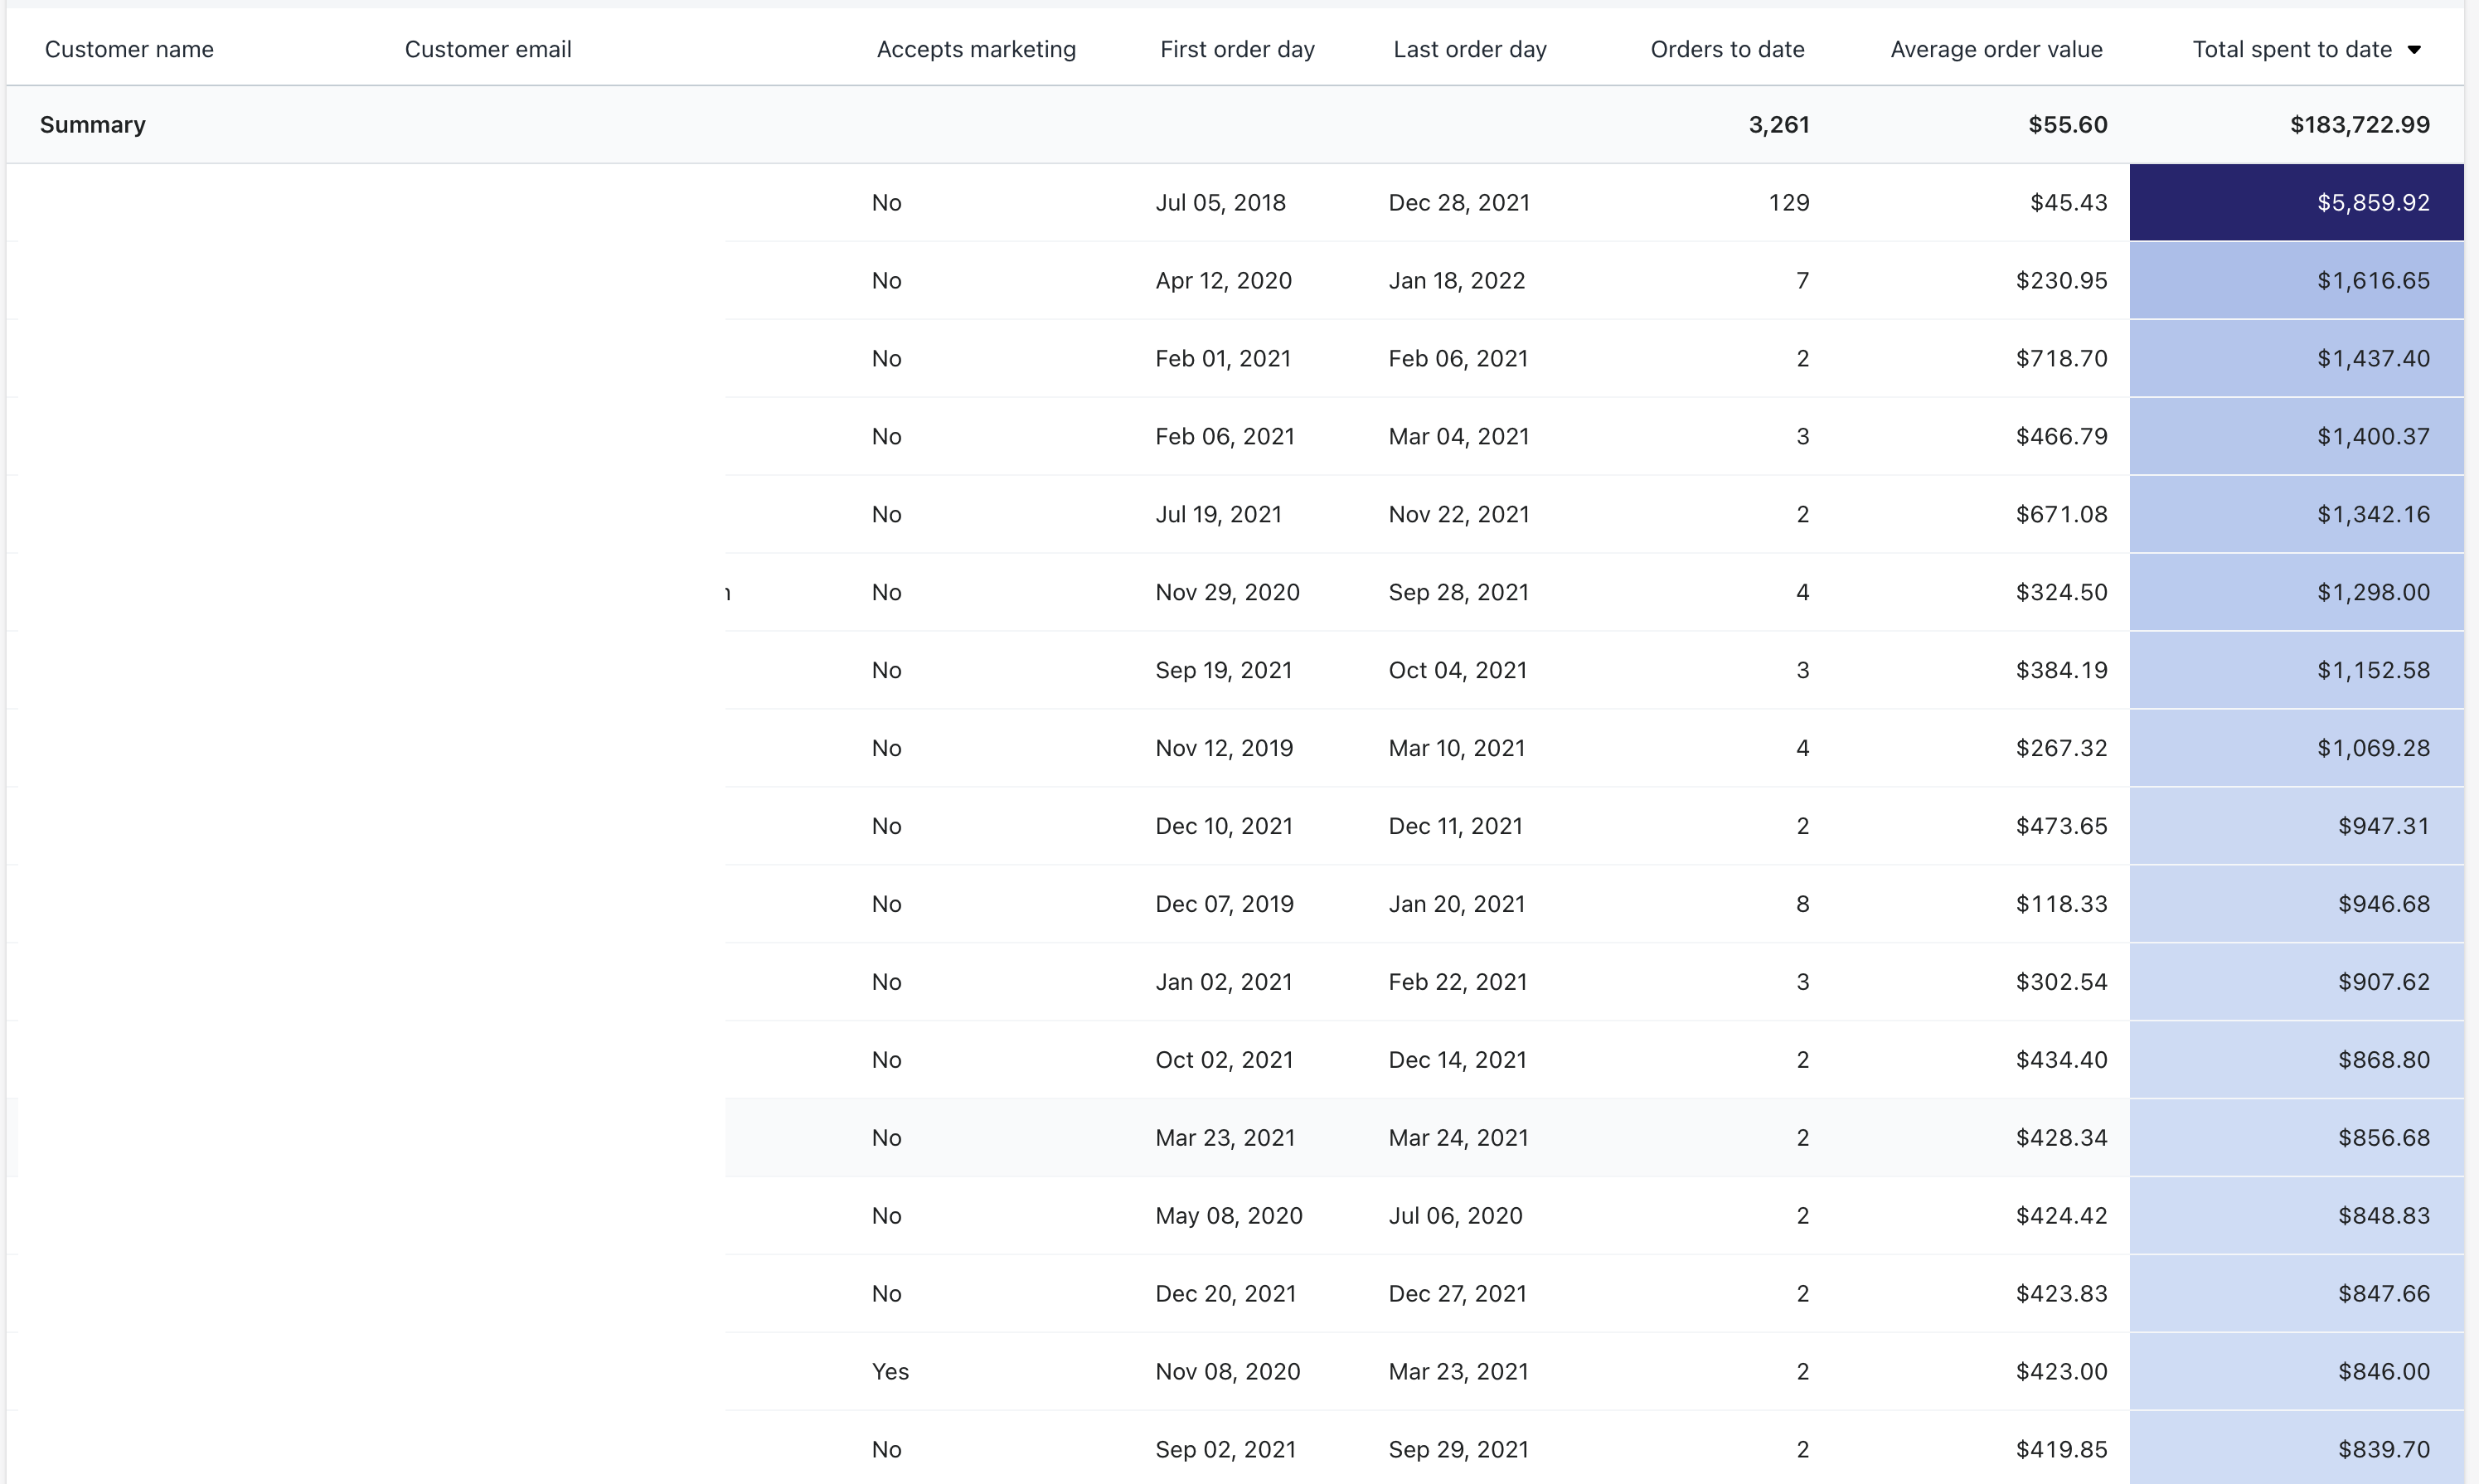Click first order date May 08, 2020

click(x=1228, y=1217)
